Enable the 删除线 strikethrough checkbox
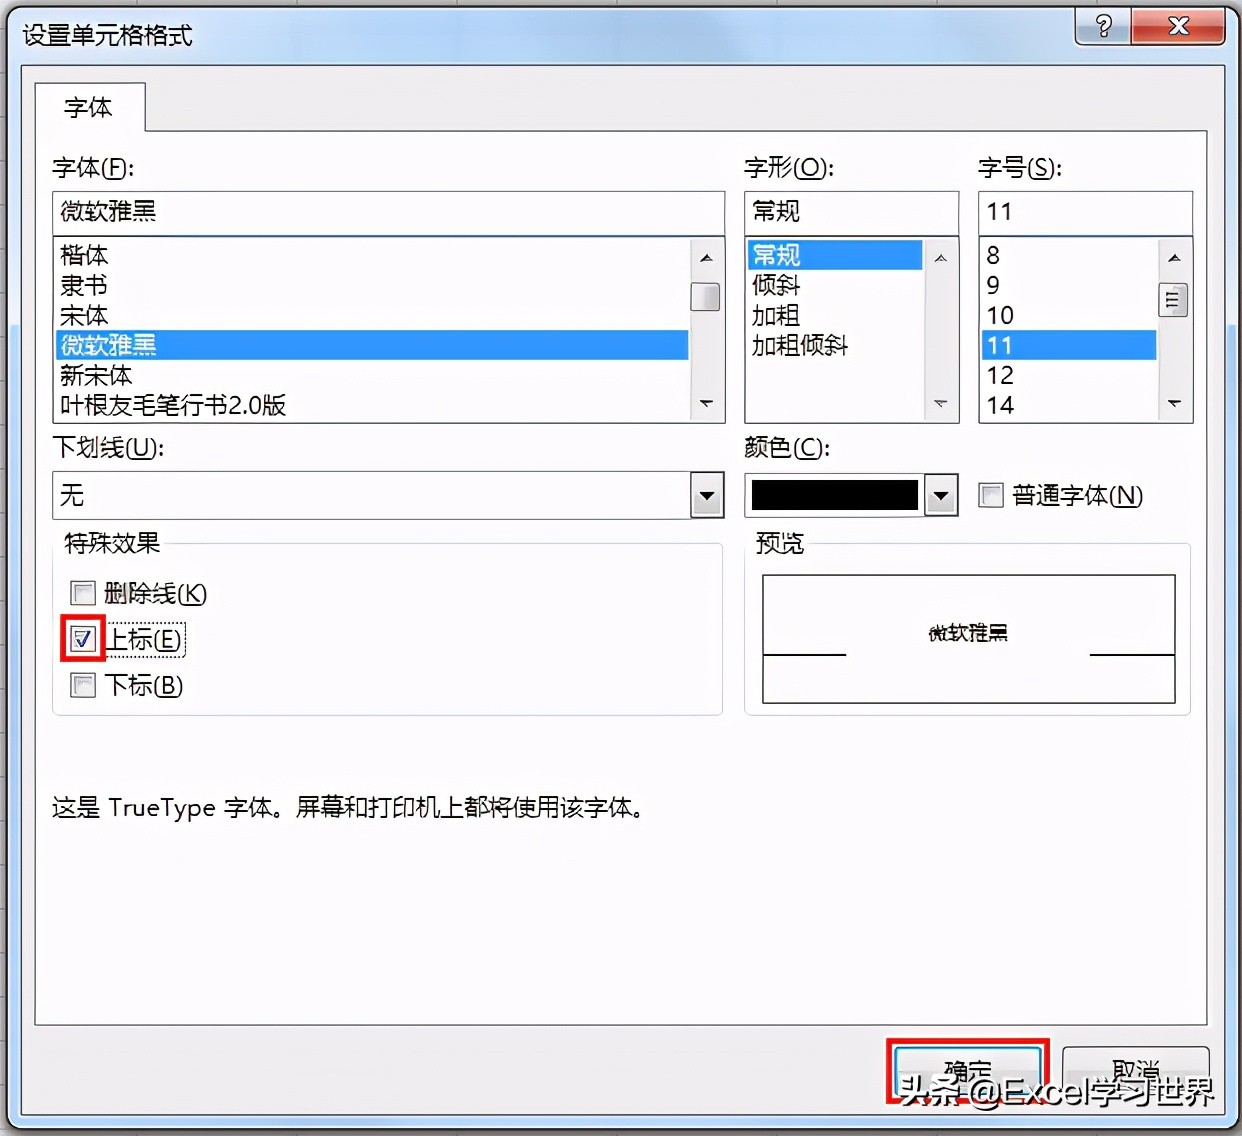The width and height of the screenshot is (1242, 1136). 83,593
